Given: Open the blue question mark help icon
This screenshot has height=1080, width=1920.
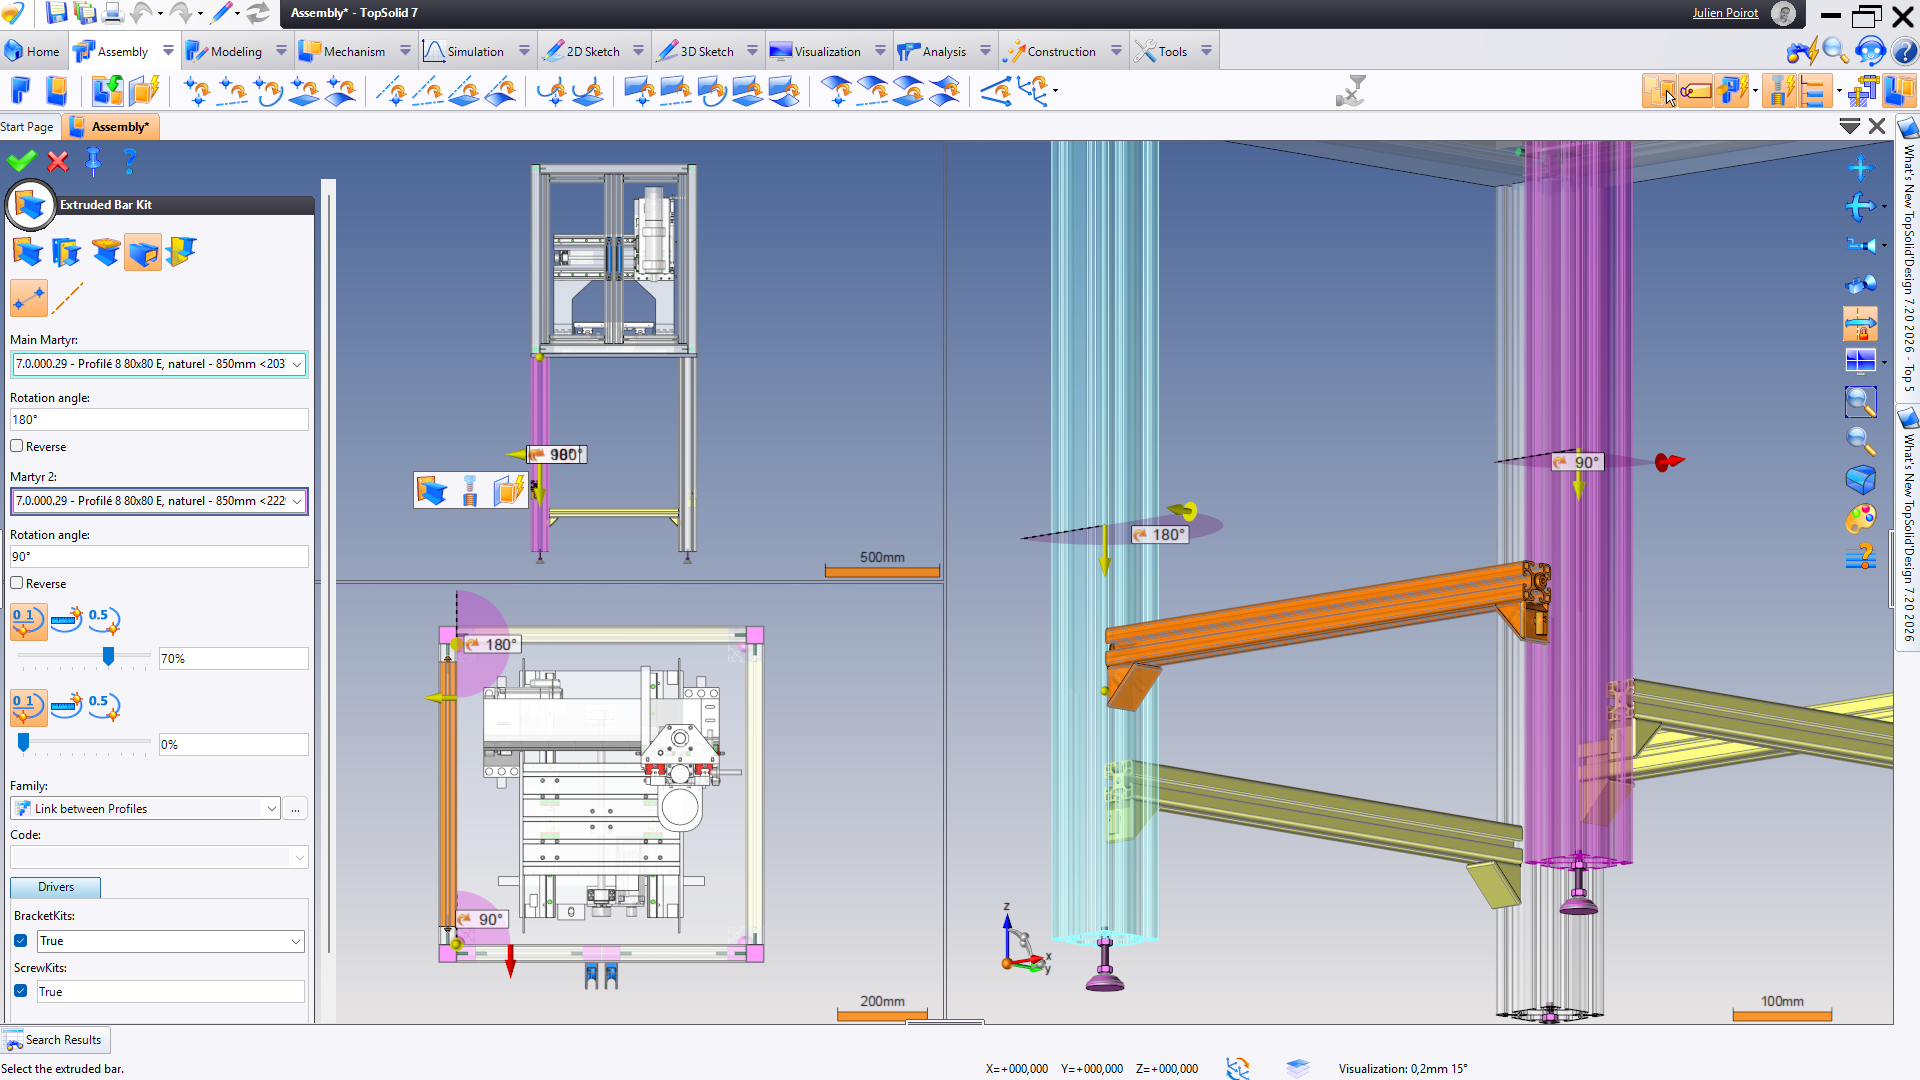Looking at the screenshot, I should 129,161.
